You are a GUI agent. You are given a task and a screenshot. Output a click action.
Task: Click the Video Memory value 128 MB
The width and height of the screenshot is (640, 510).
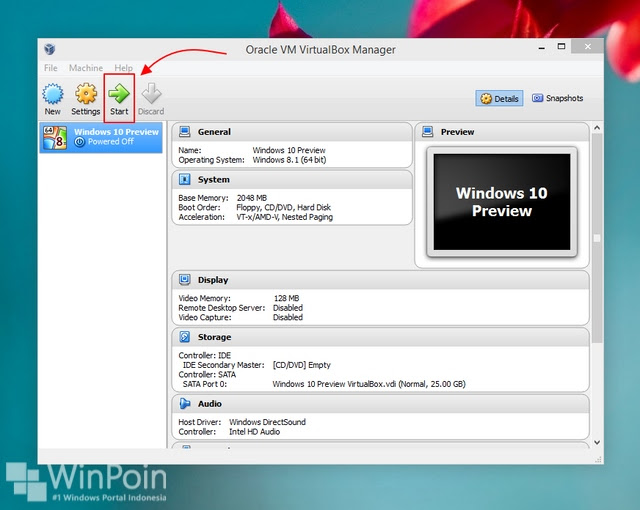286,298
